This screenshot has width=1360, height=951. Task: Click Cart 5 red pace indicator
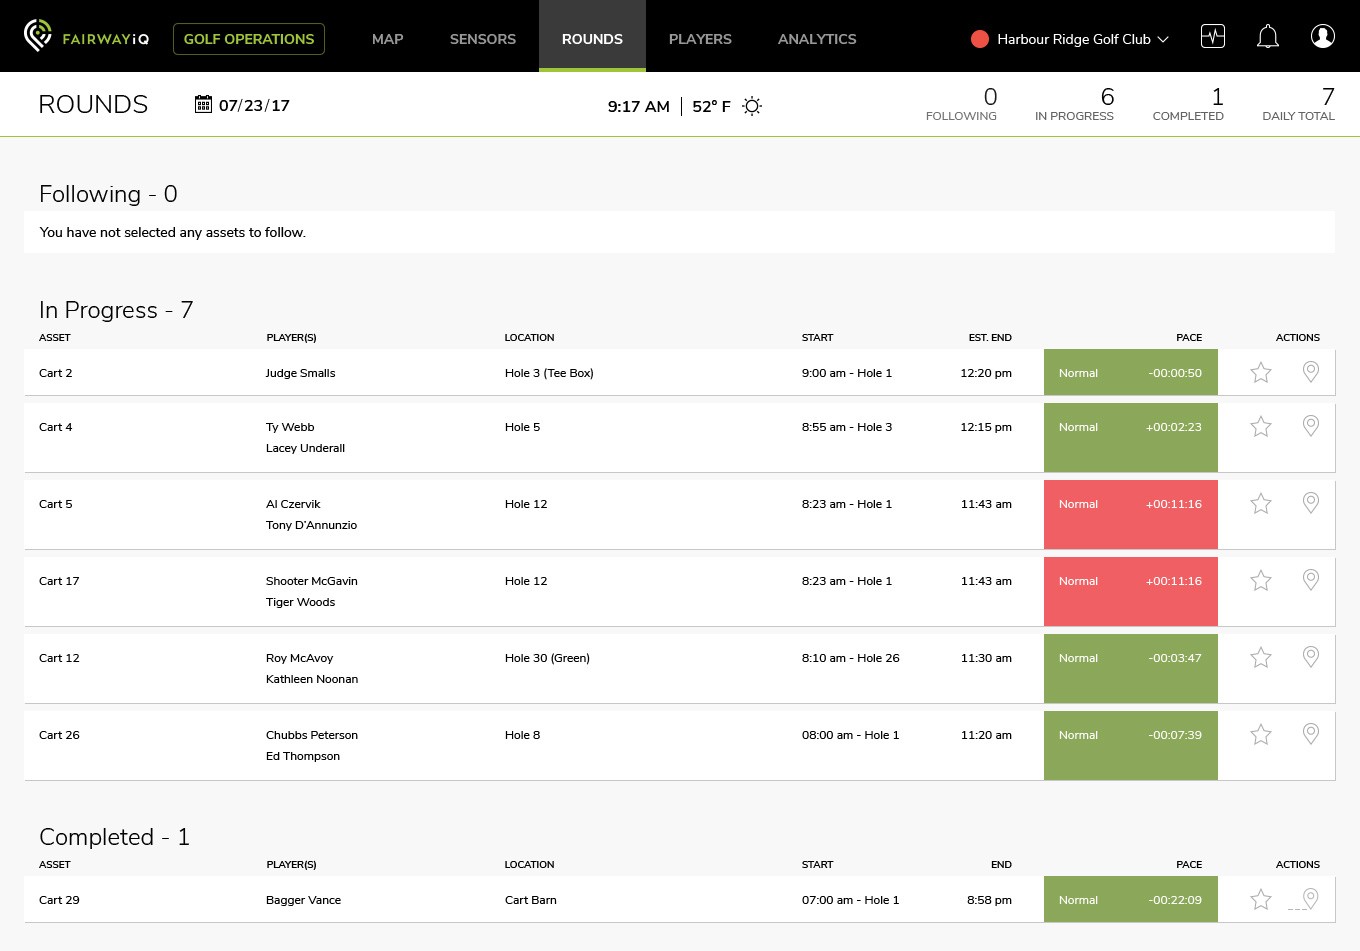point(1131,514)
